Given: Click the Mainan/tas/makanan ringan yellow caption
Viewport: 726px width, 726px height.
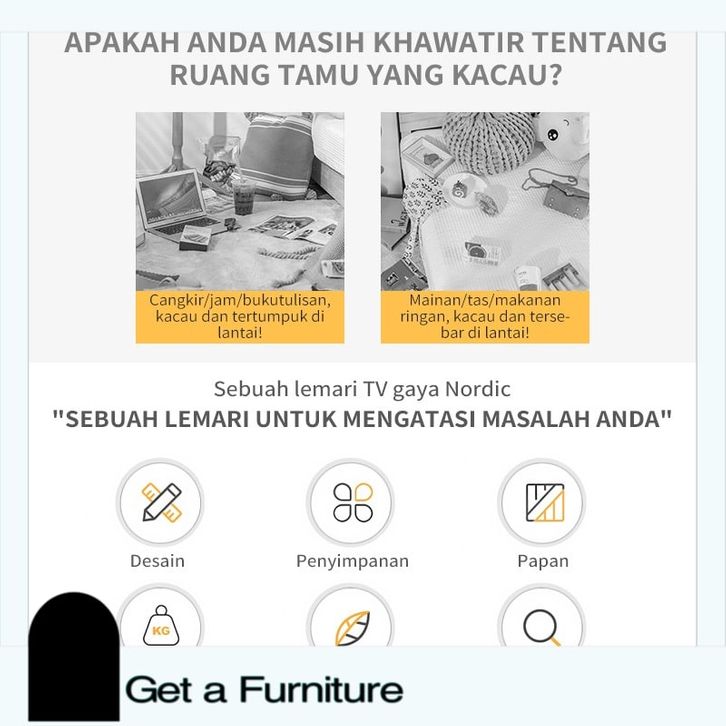Looking at the screenshot, I should click(485, 317).
